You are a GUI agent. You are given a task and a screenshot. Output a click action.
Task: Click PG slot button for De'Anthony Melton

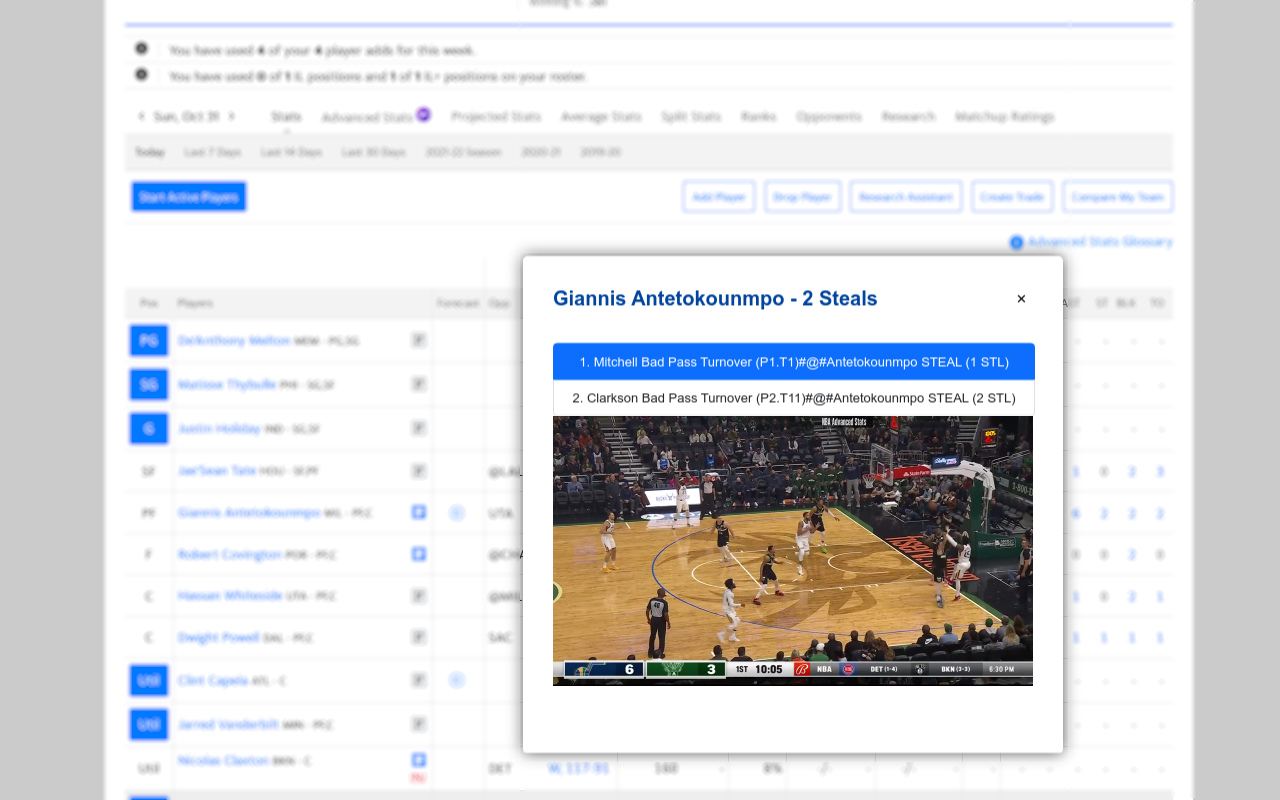[149, 340]
